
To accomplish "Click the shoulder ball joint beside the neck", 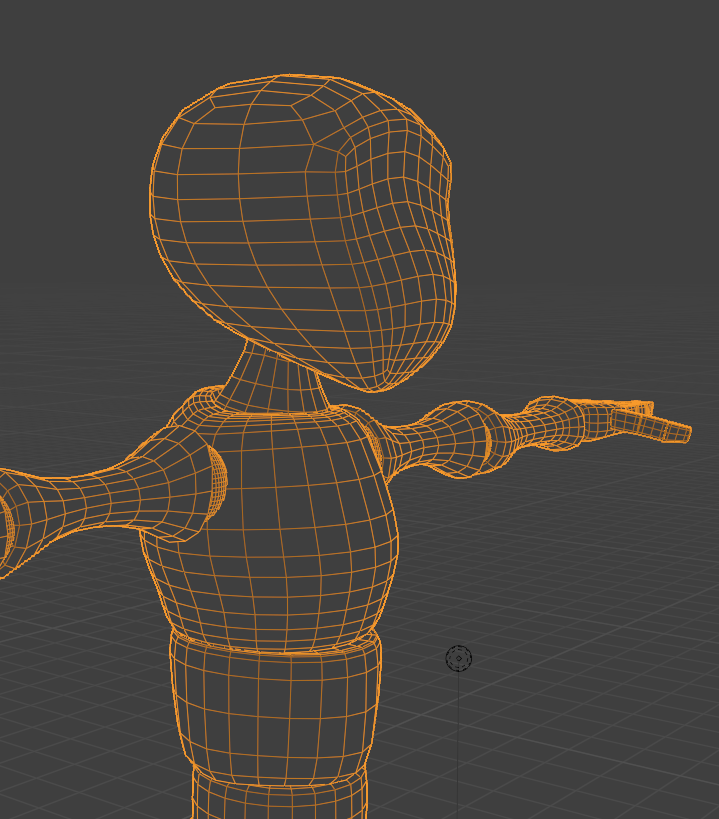I will (198, 403).
